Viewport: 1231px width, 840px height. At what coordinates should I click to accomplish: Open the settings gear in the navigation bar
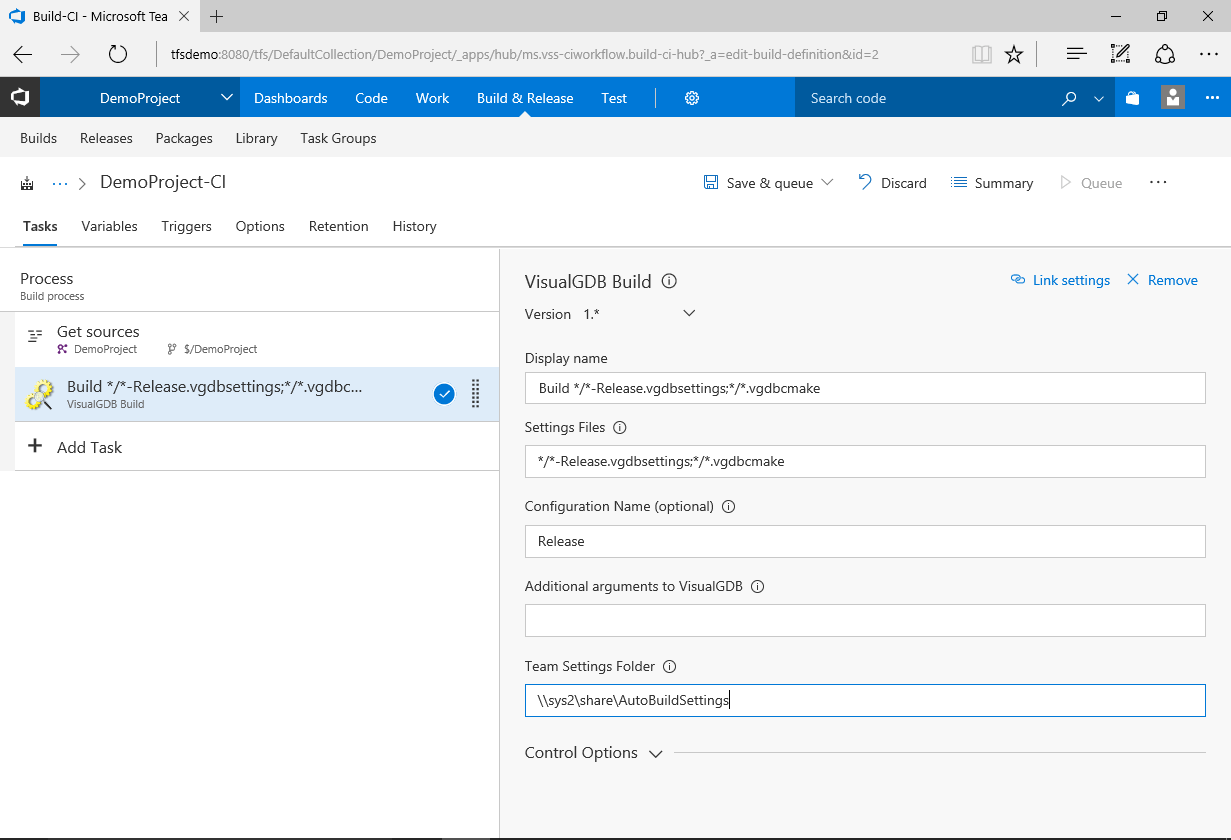692,98
